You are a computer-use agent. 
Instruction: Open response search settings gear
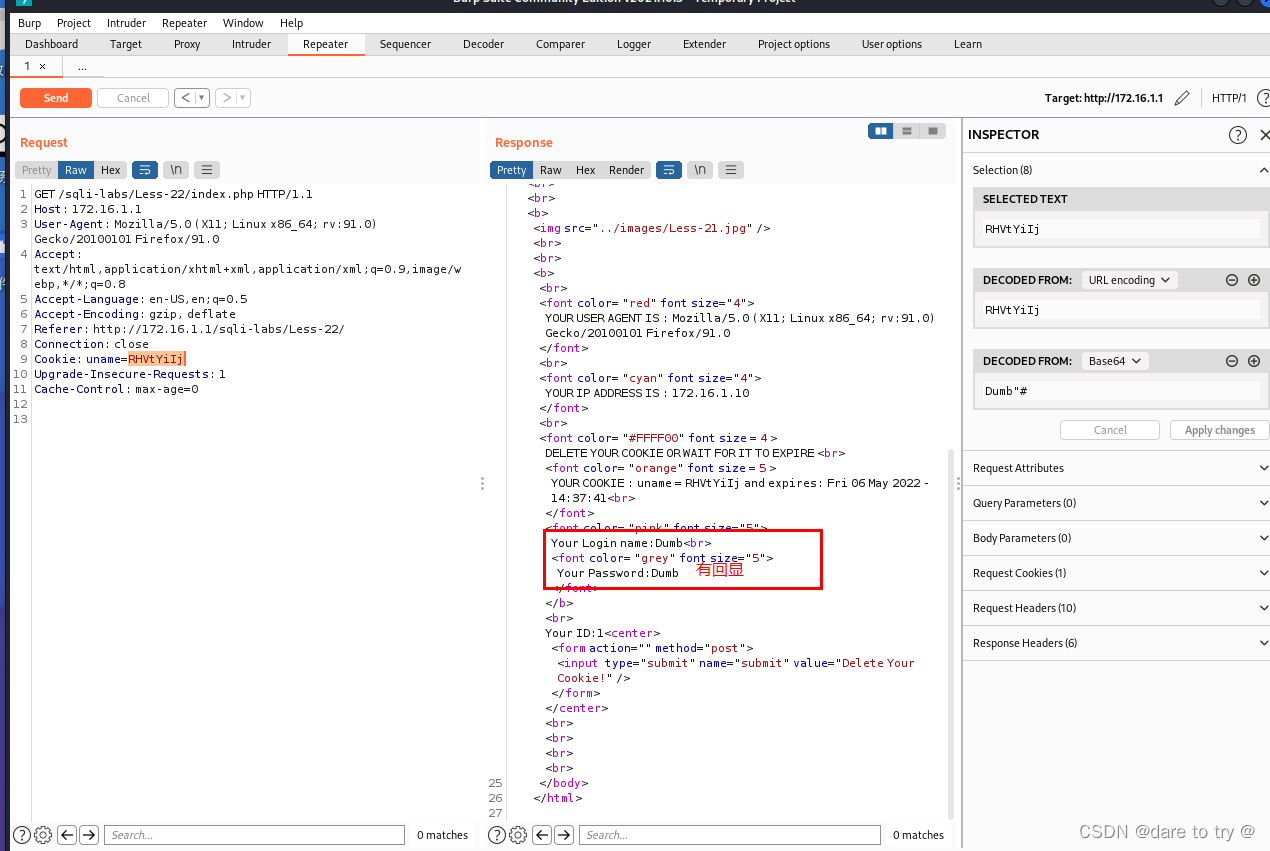pos(518,835)
